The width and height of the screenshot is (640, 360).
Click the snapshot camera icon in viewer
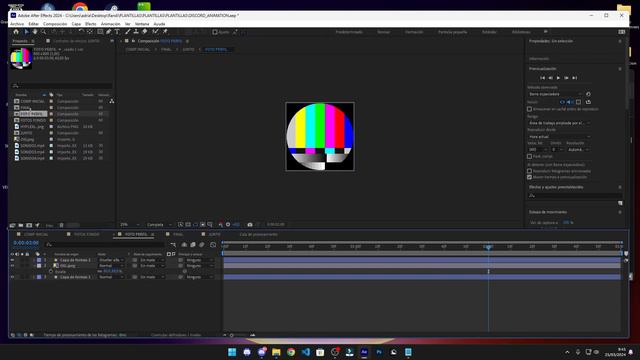[250, 224]
